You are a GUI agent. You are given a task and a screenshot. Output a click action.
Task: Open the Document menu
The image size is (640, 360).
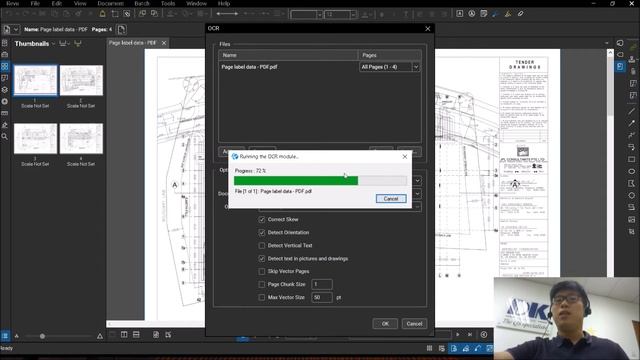110,3
